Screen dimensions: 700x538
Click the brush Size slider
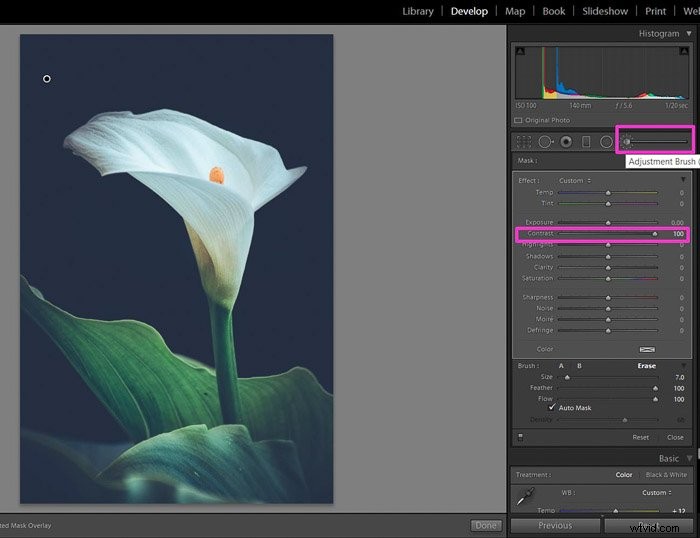(x=608, y=377)
